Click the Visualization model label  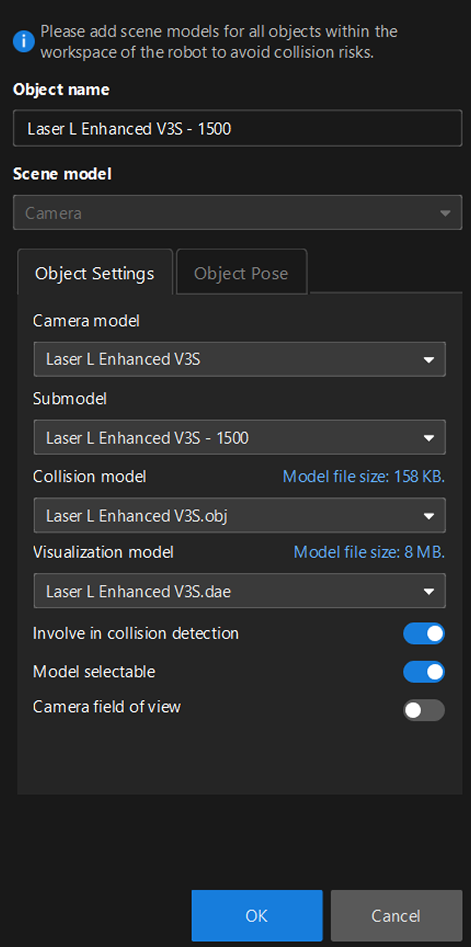click(103, 552)
